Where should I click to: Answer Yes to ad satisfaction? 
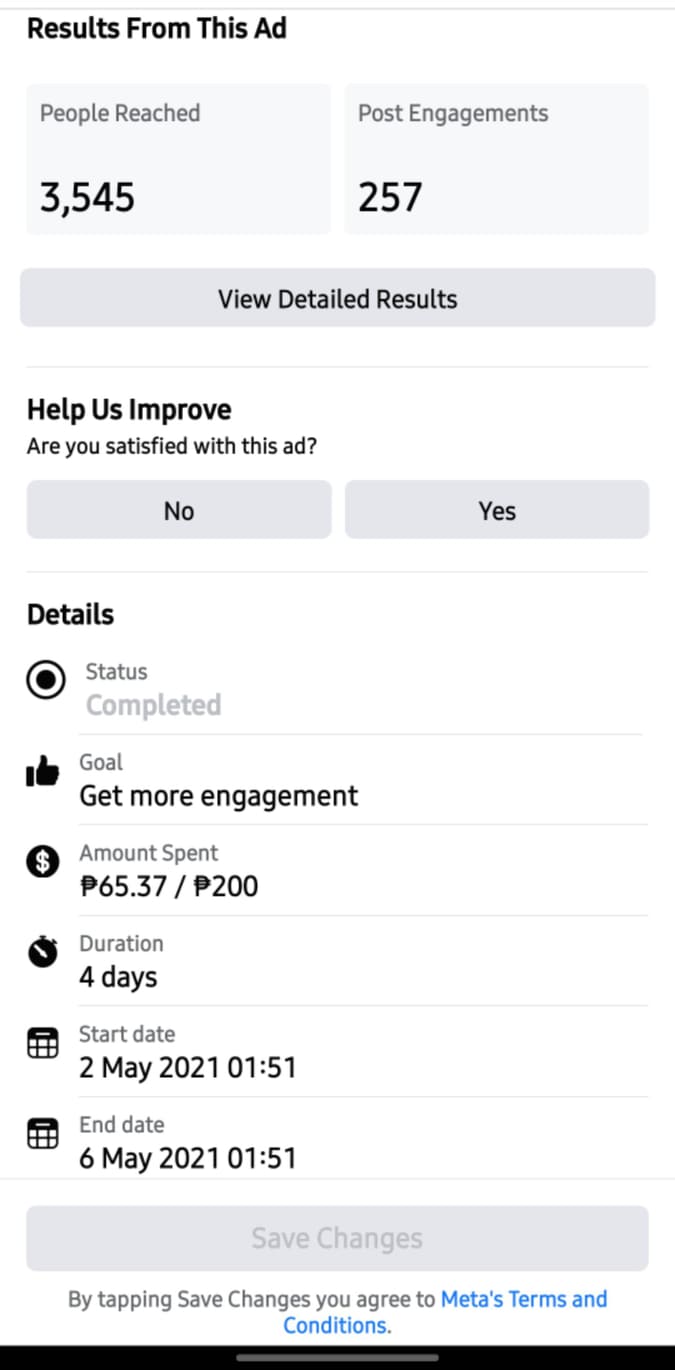click(x=497, y=510)
